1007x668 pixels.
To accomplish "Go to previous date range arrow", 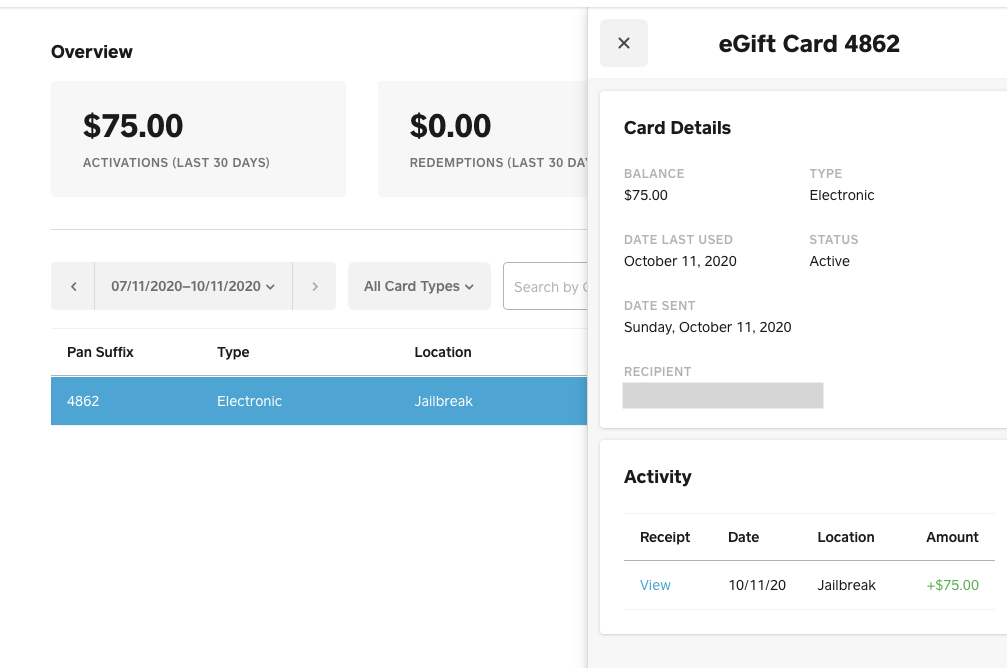I will [73, 286].
